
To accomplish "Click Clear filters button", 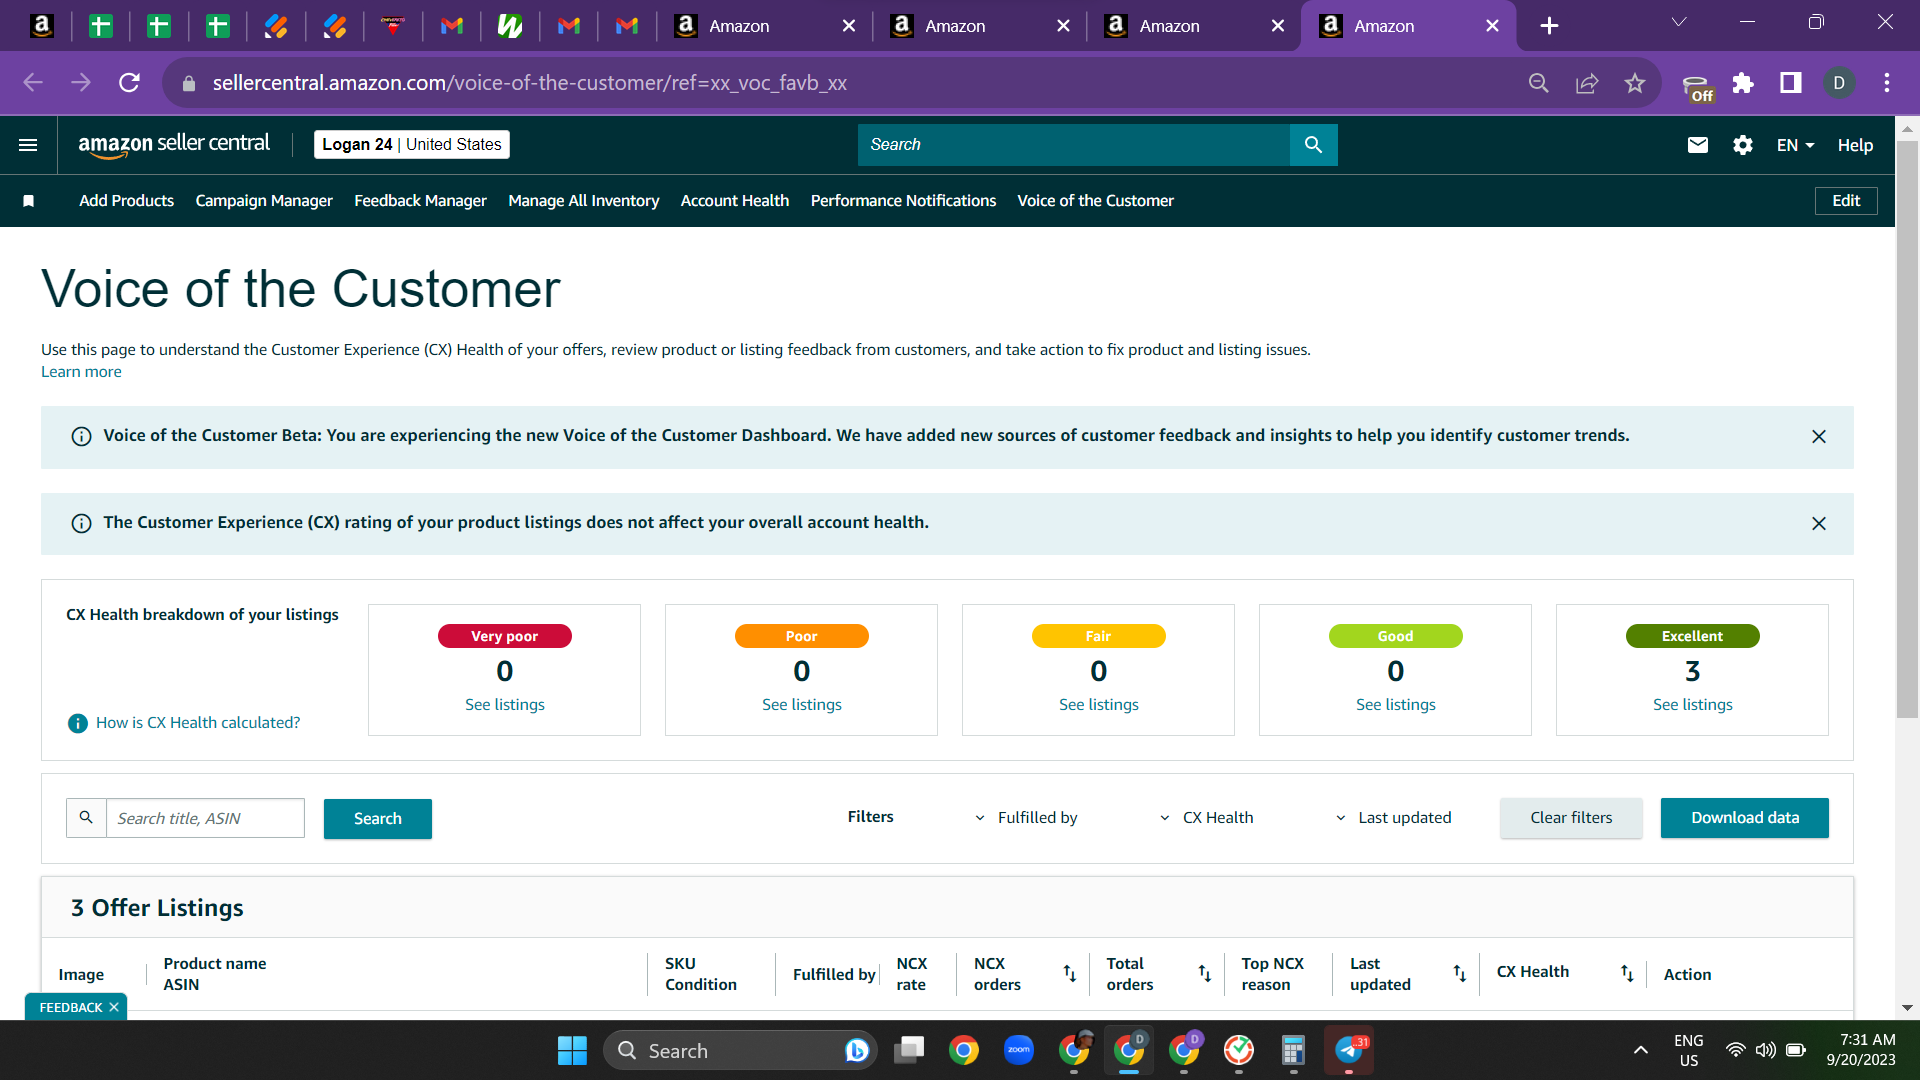I will point(1571,818).
